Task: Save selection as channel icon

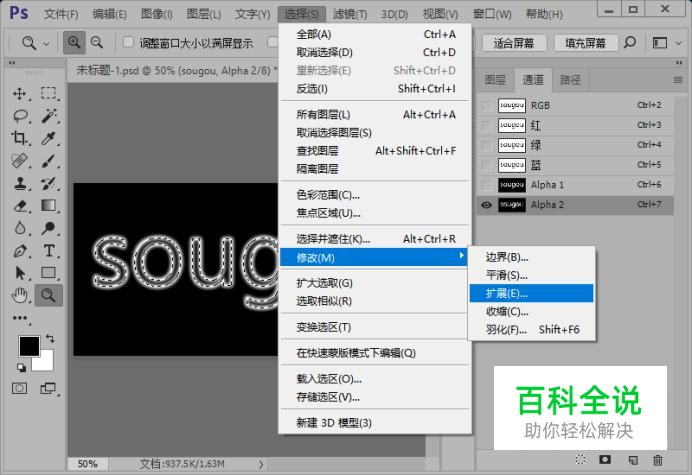Action: (605, 460)
